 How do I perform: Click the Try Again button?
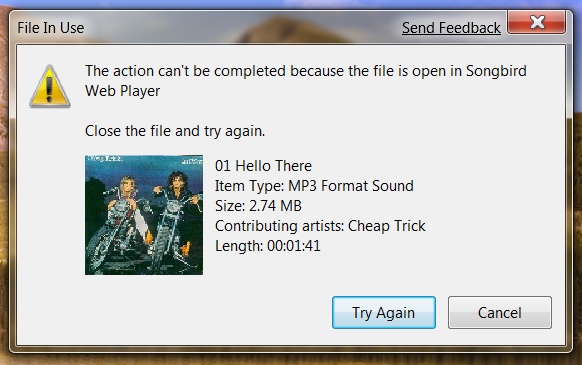pyautogui.click(x=384, y=312)
